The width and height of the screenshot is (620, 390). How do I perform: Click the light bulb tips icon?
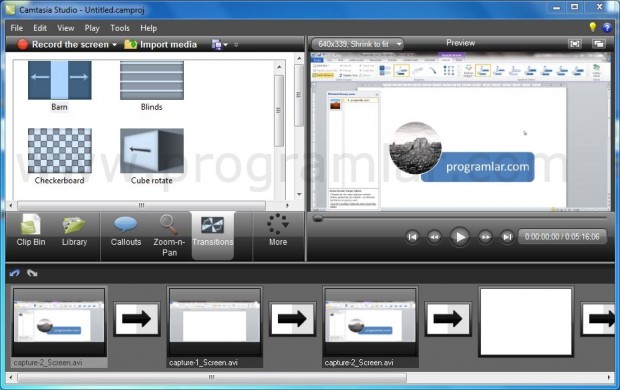click(592, 27)
